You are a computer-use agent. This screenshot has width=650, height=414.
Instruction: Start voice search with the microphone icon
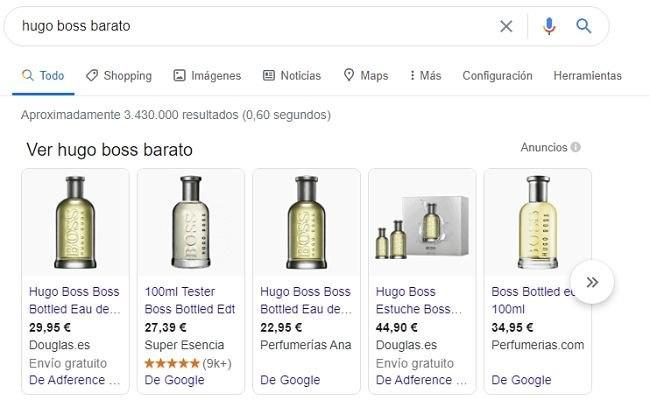tap(549, 26)
